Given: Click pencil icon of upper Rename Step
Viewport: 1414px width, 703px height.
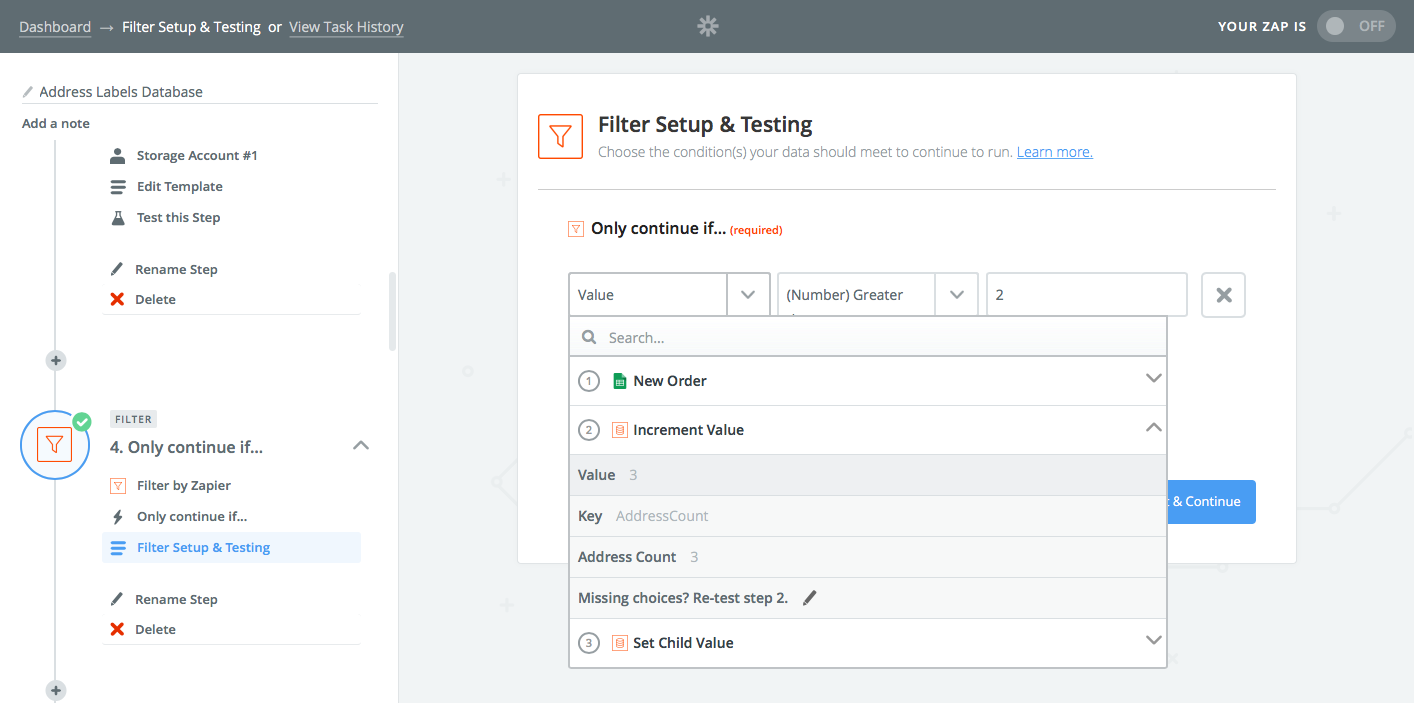Looking at the screenshot, I should (117, 269).
